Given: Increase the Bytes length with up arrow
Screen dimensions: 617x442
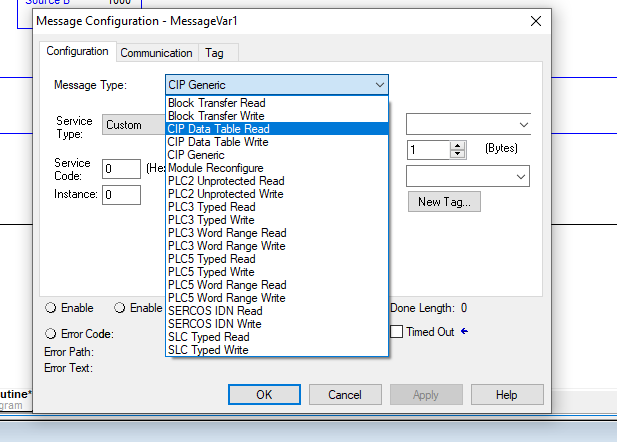Looking at the screenshot, I should (457, 146).
